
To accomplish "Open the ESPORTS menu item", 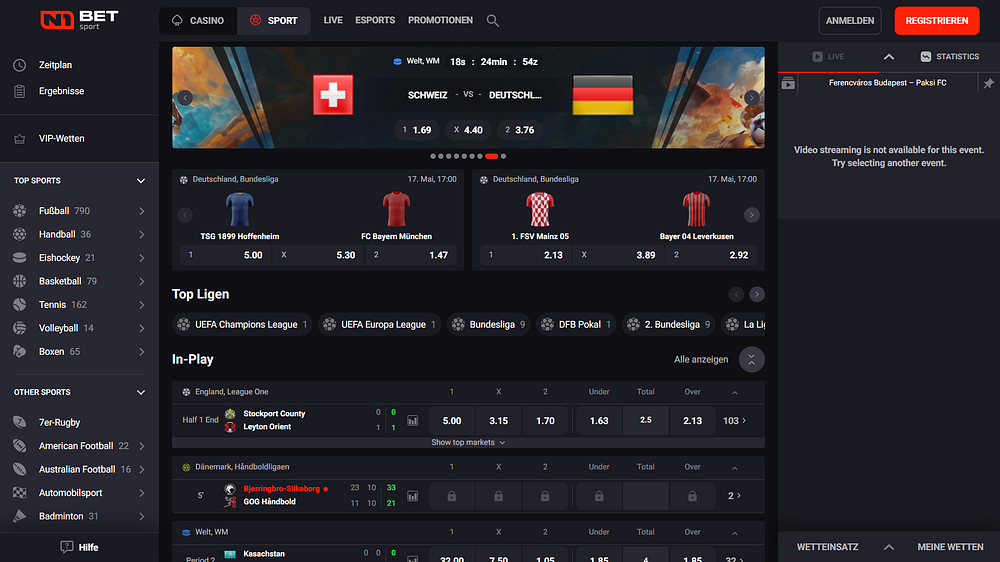I will (x=375, y=20).
